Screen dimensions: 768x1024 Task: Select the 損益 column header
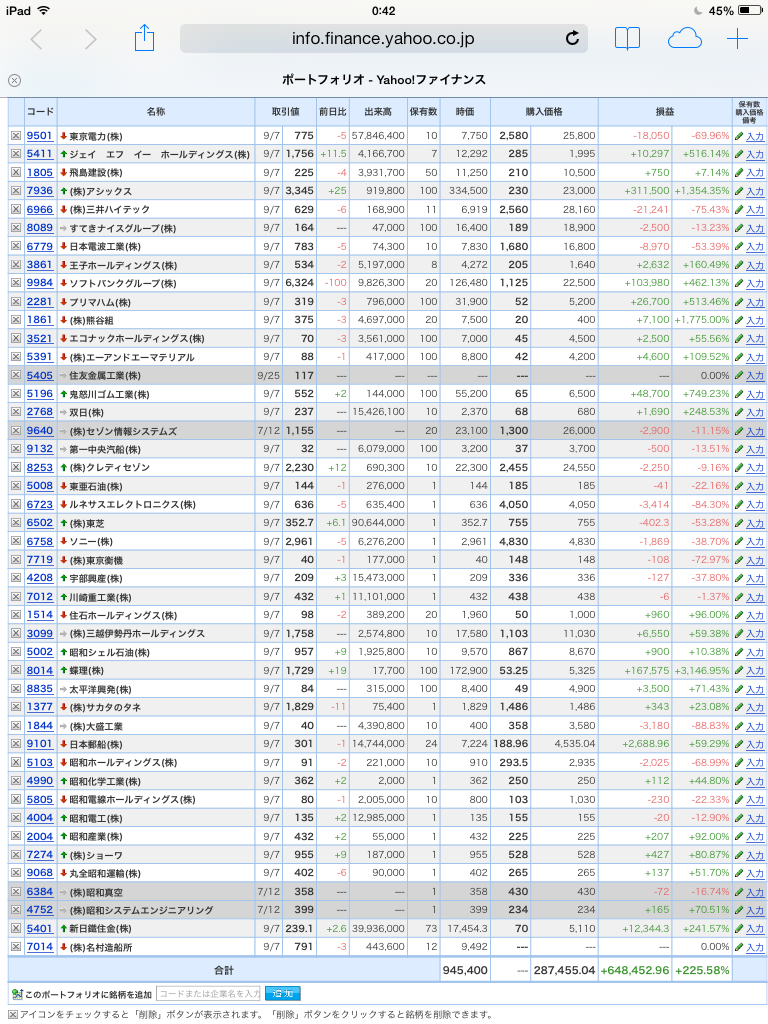pos(665,112)
